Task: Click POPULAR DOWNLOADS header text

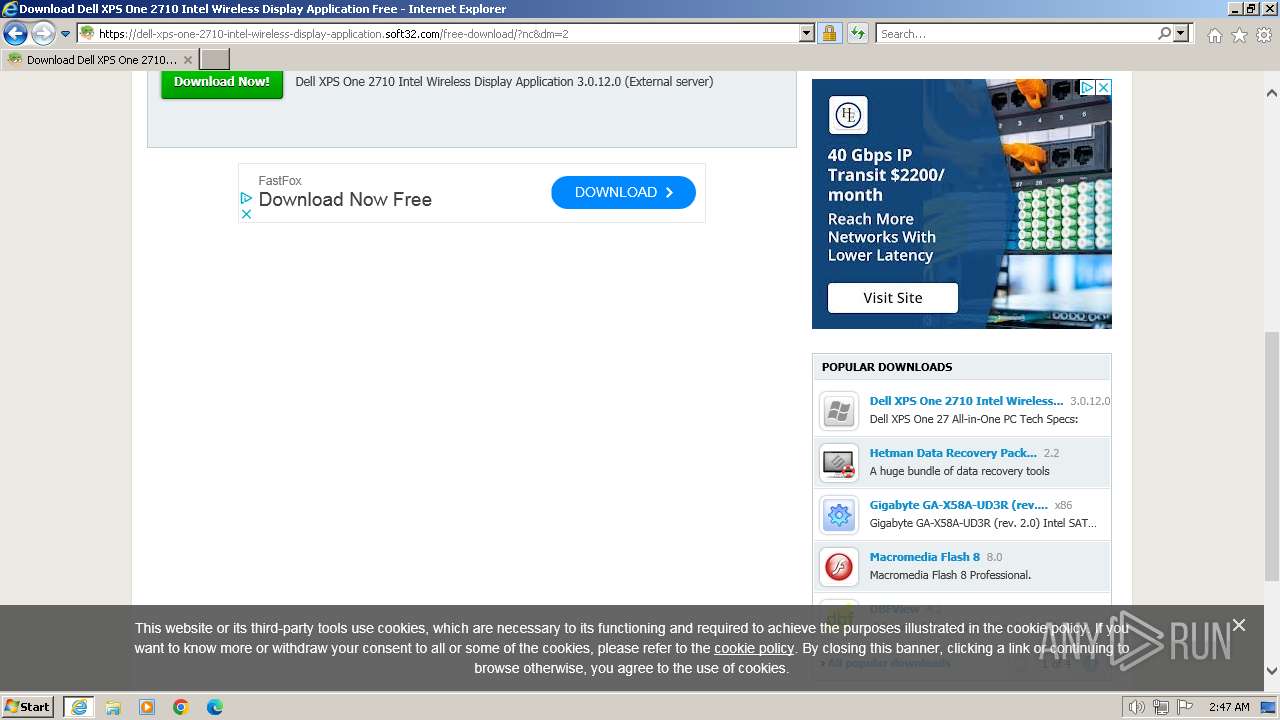Action: [x=887, y=367]
